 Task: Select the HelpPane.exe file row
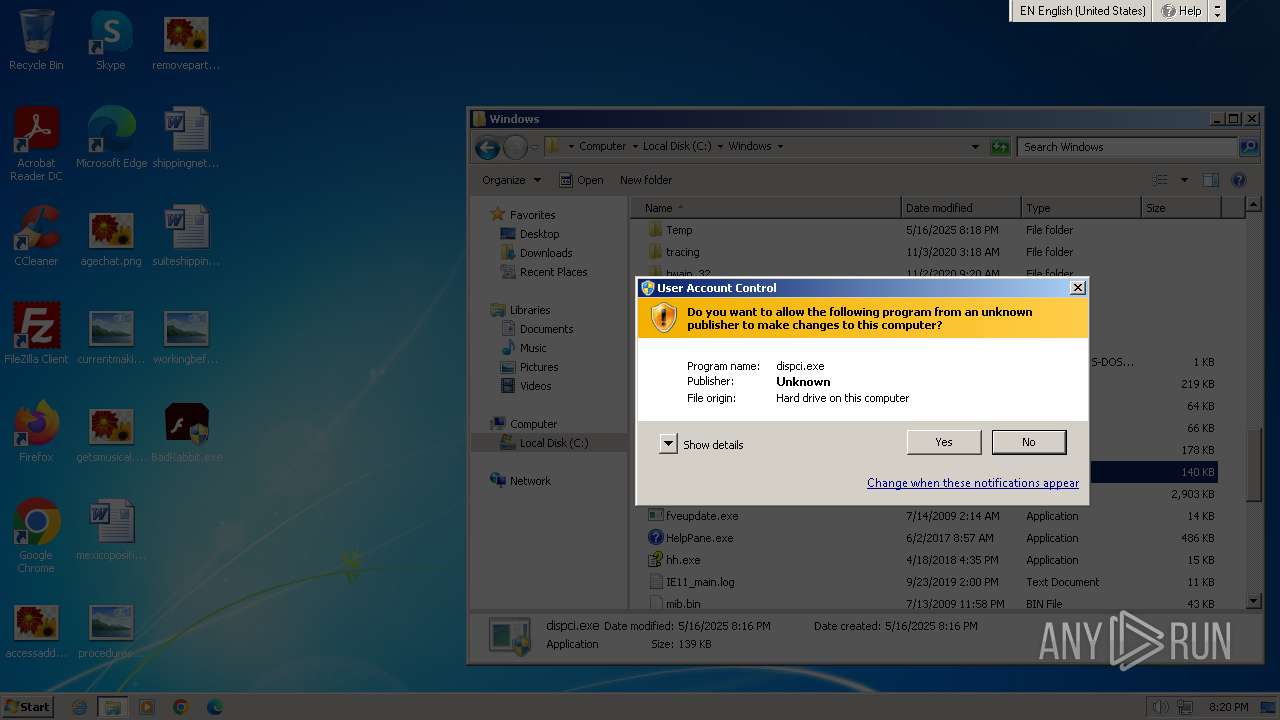tap(931, 538)
